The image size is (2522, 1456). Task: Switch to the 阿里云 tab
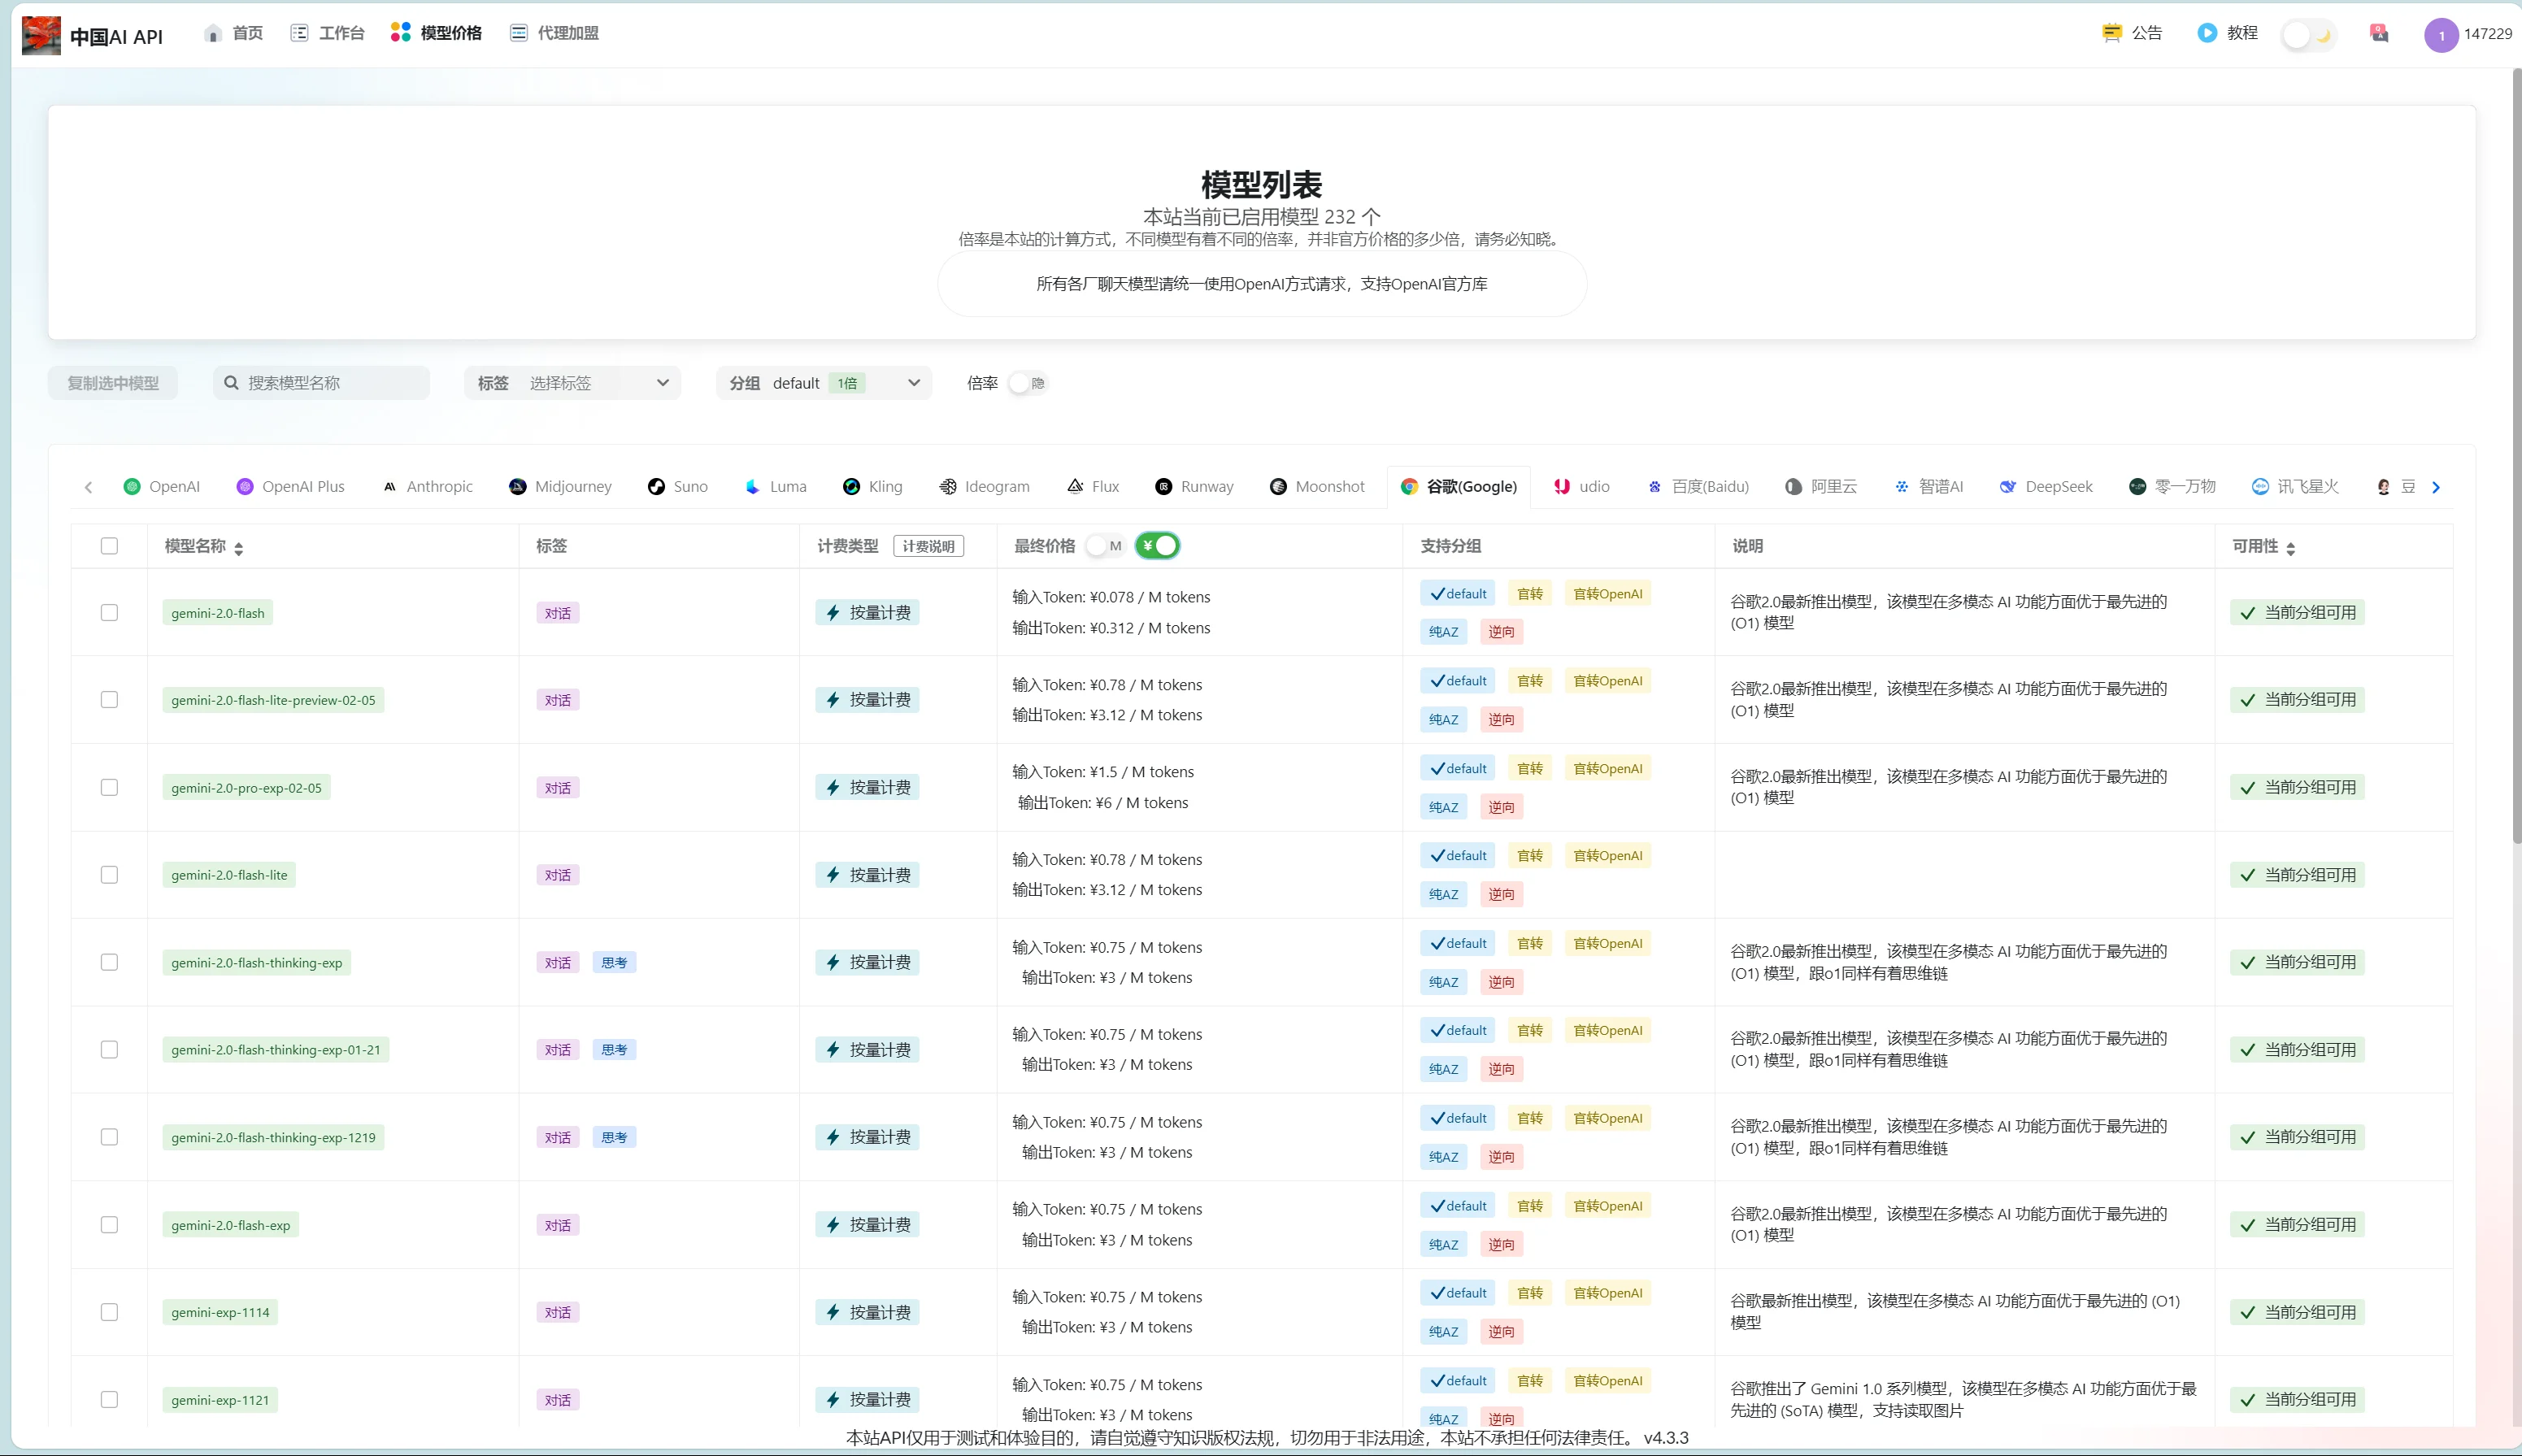1821,487
